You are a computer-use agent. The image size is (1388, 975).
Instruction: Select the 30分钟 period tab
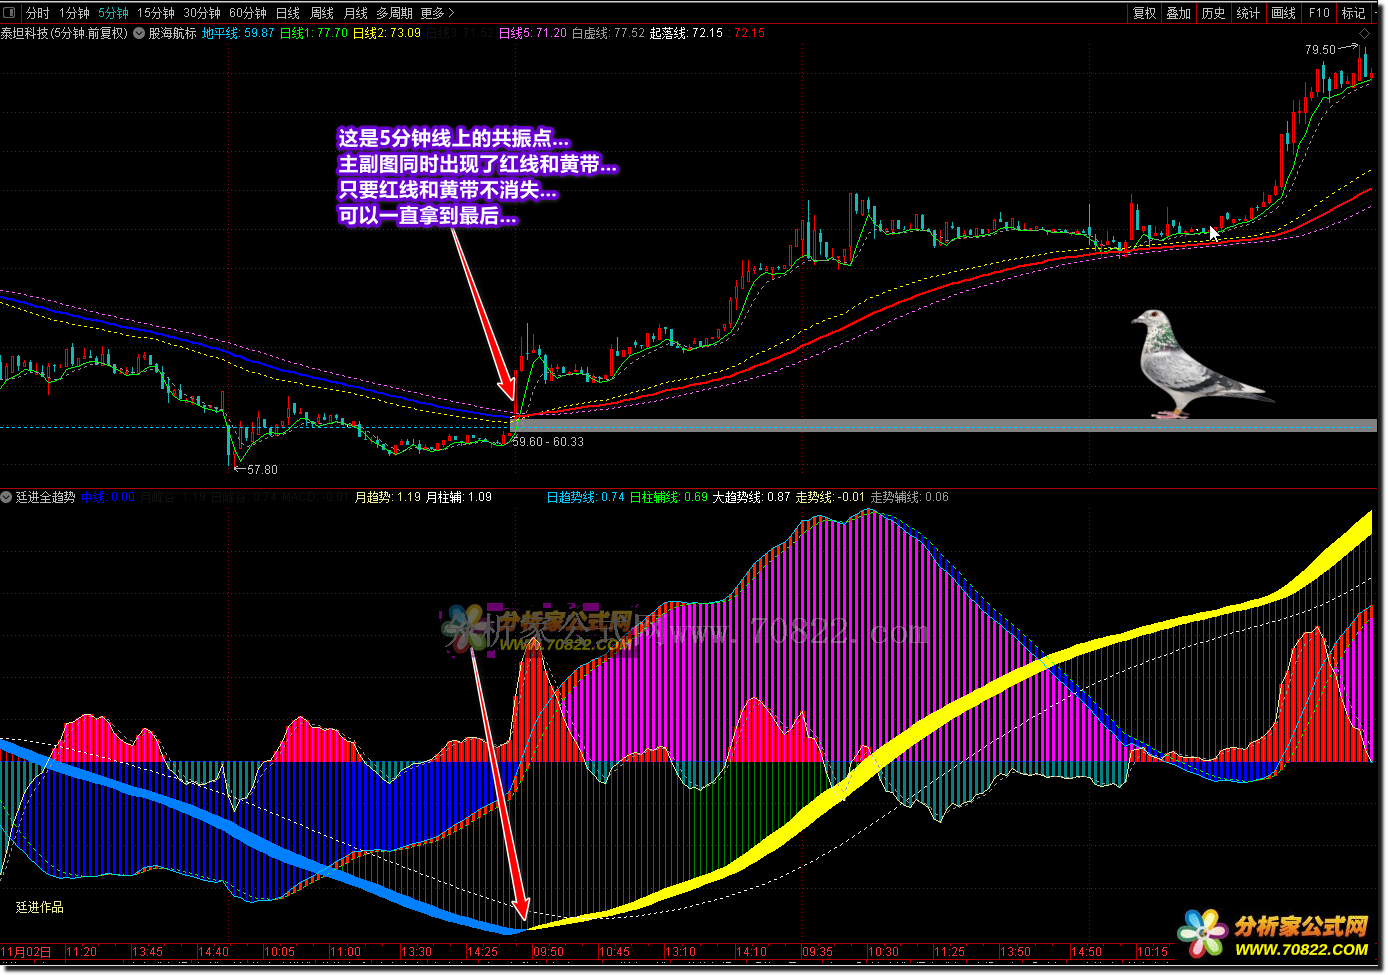click(x=202, y=13)
